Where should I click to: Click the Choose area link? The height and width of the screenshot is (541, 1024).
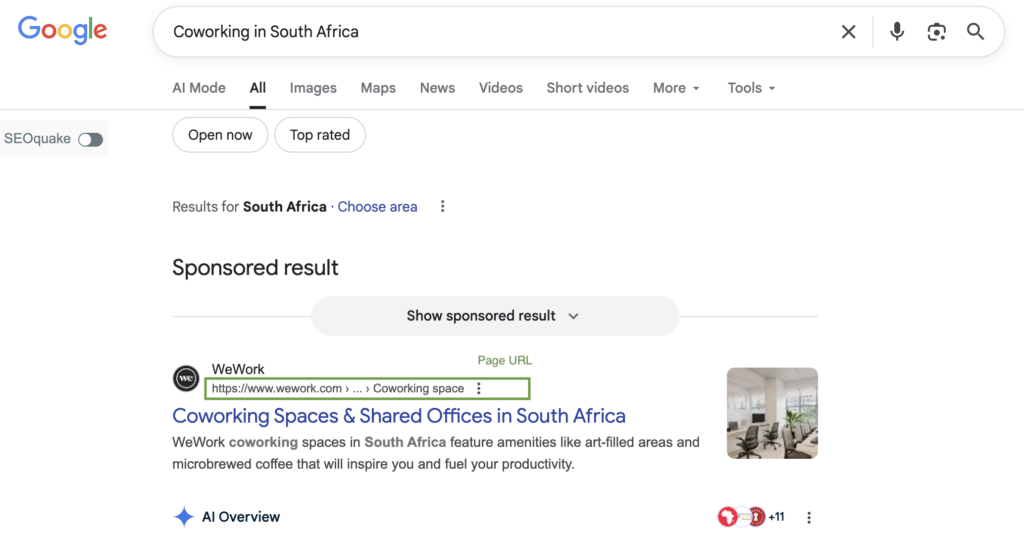pos(377,207)
